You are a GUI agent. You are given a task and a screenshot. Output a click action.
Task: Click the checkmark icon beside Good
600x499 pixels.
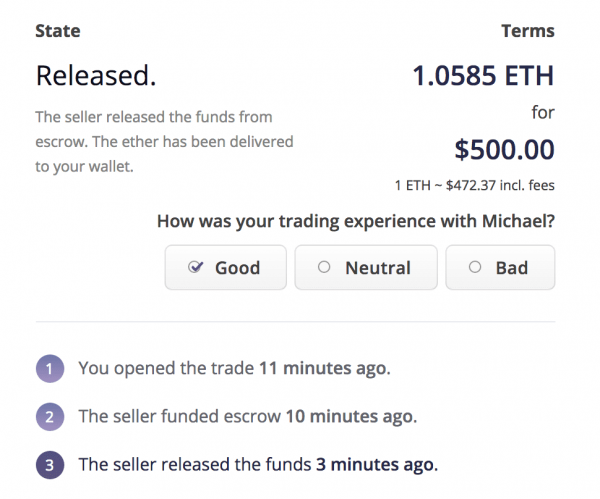click(x=196, y=267)
